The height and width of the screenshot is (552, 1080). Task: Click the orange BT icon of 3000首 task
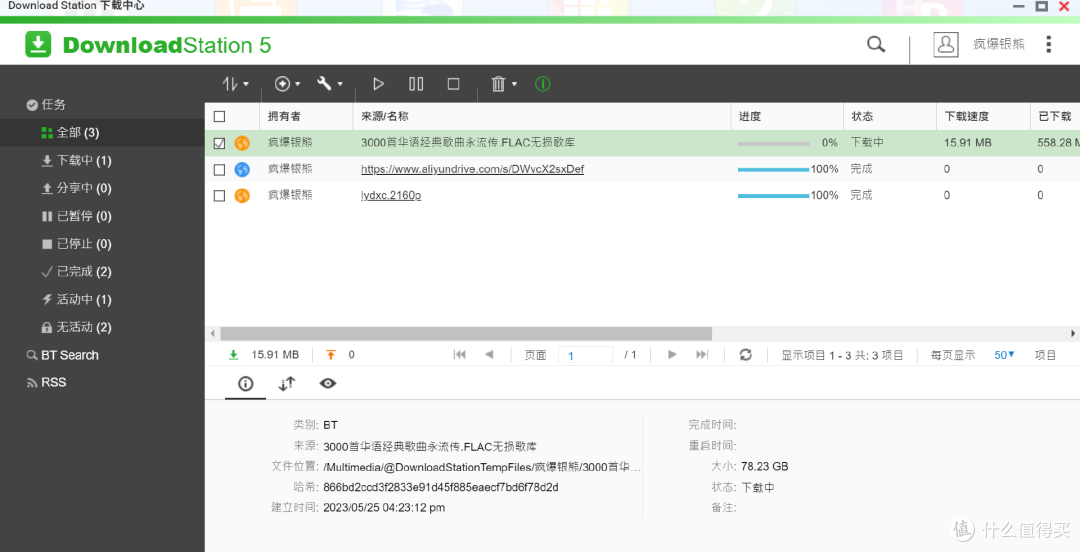pos(242,143)
